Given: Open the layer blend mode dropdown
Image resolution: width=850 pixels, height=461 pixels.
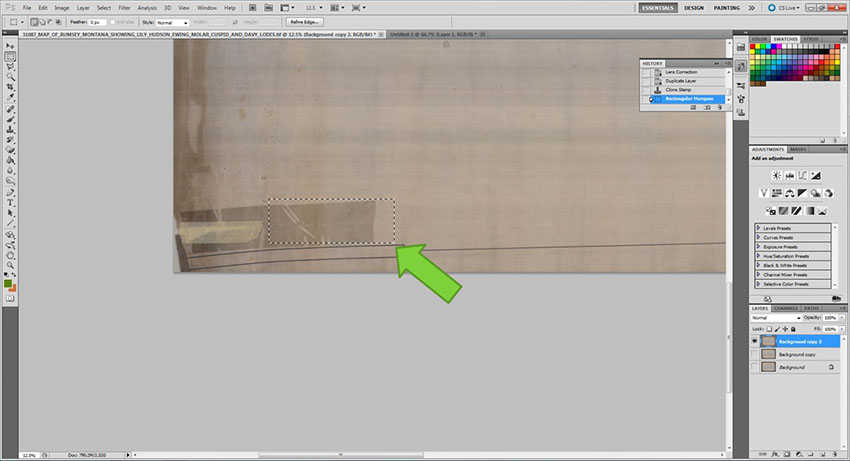Looking at the screenshot, I should click(773, 317).
